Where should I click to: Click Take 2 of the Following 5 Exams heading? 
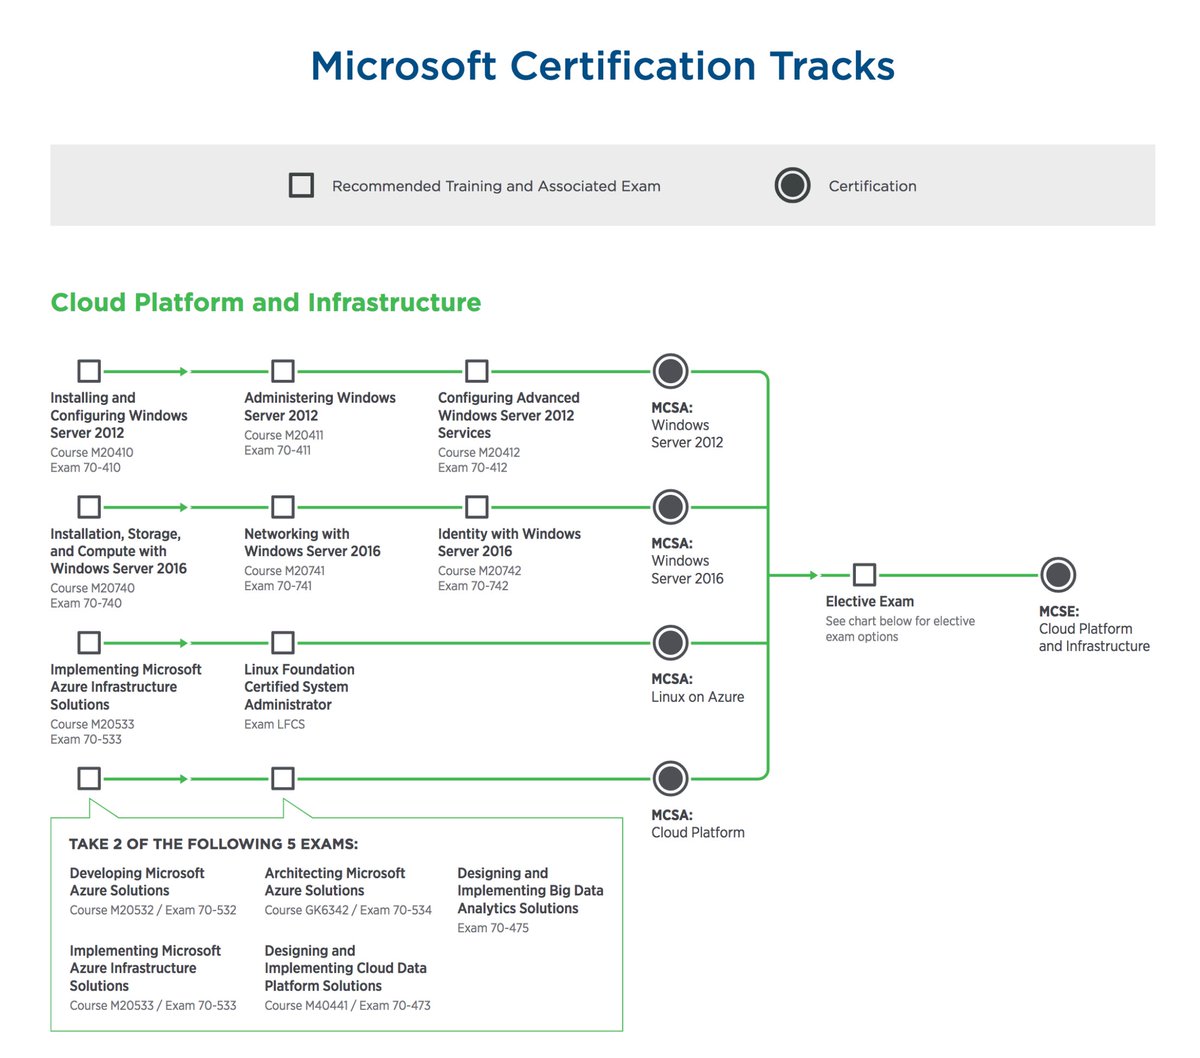[x=213, y=844]
